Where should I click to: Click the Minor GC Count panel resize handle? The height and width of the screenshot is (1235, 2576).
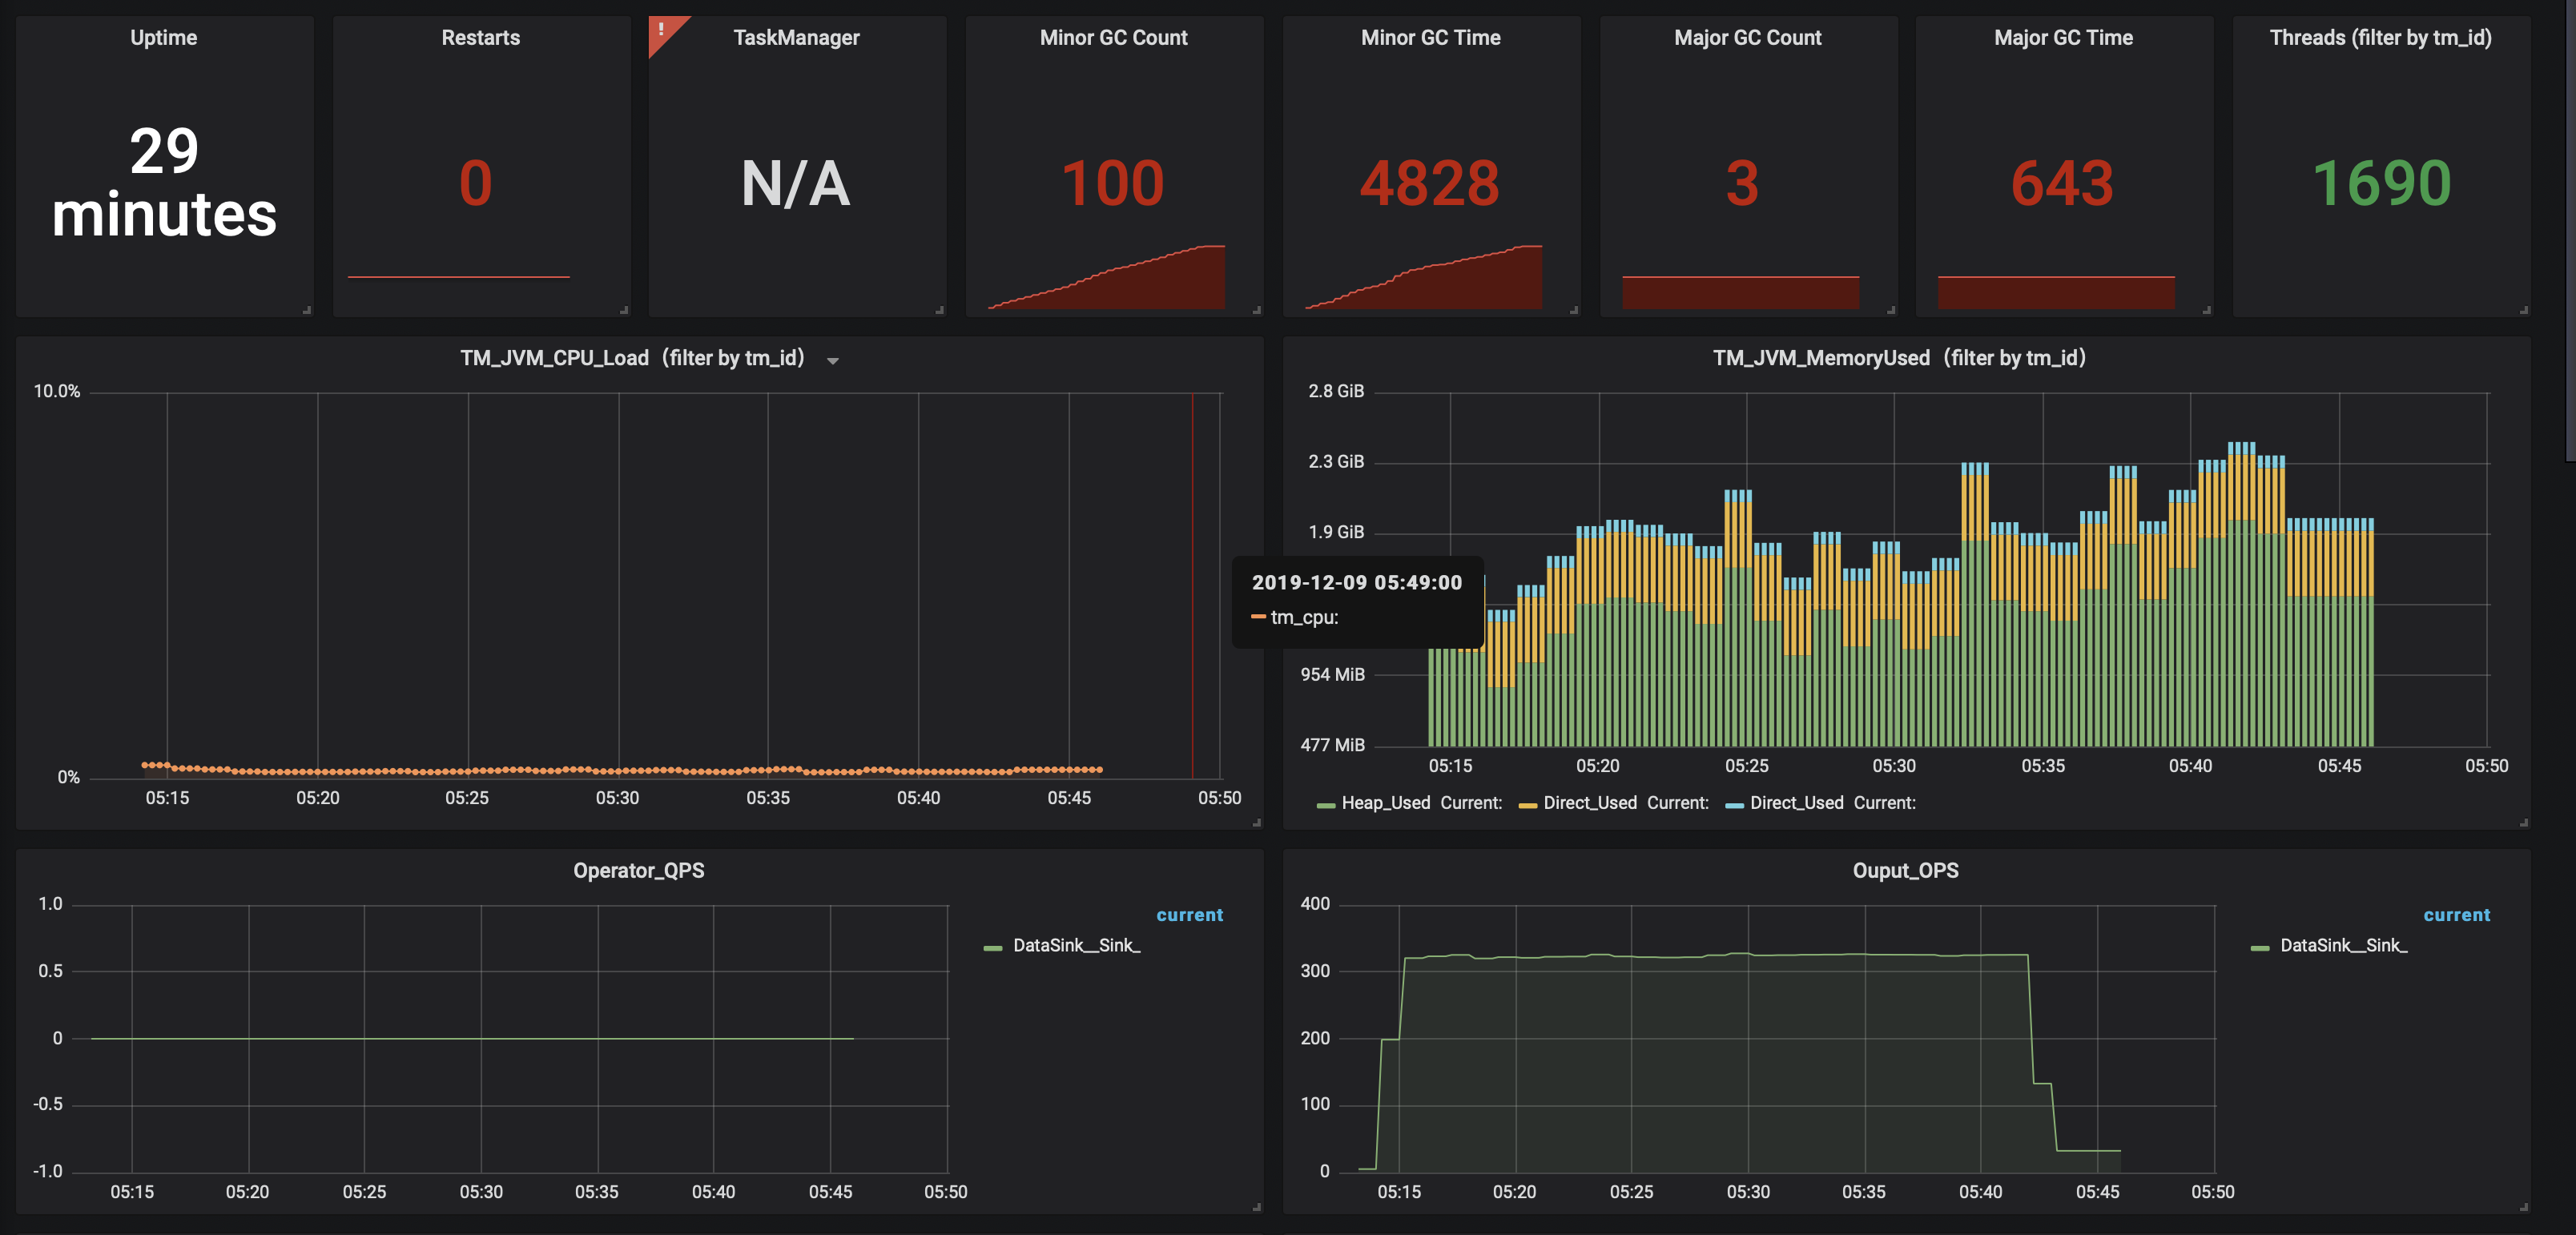click(x=1257, y=310)
